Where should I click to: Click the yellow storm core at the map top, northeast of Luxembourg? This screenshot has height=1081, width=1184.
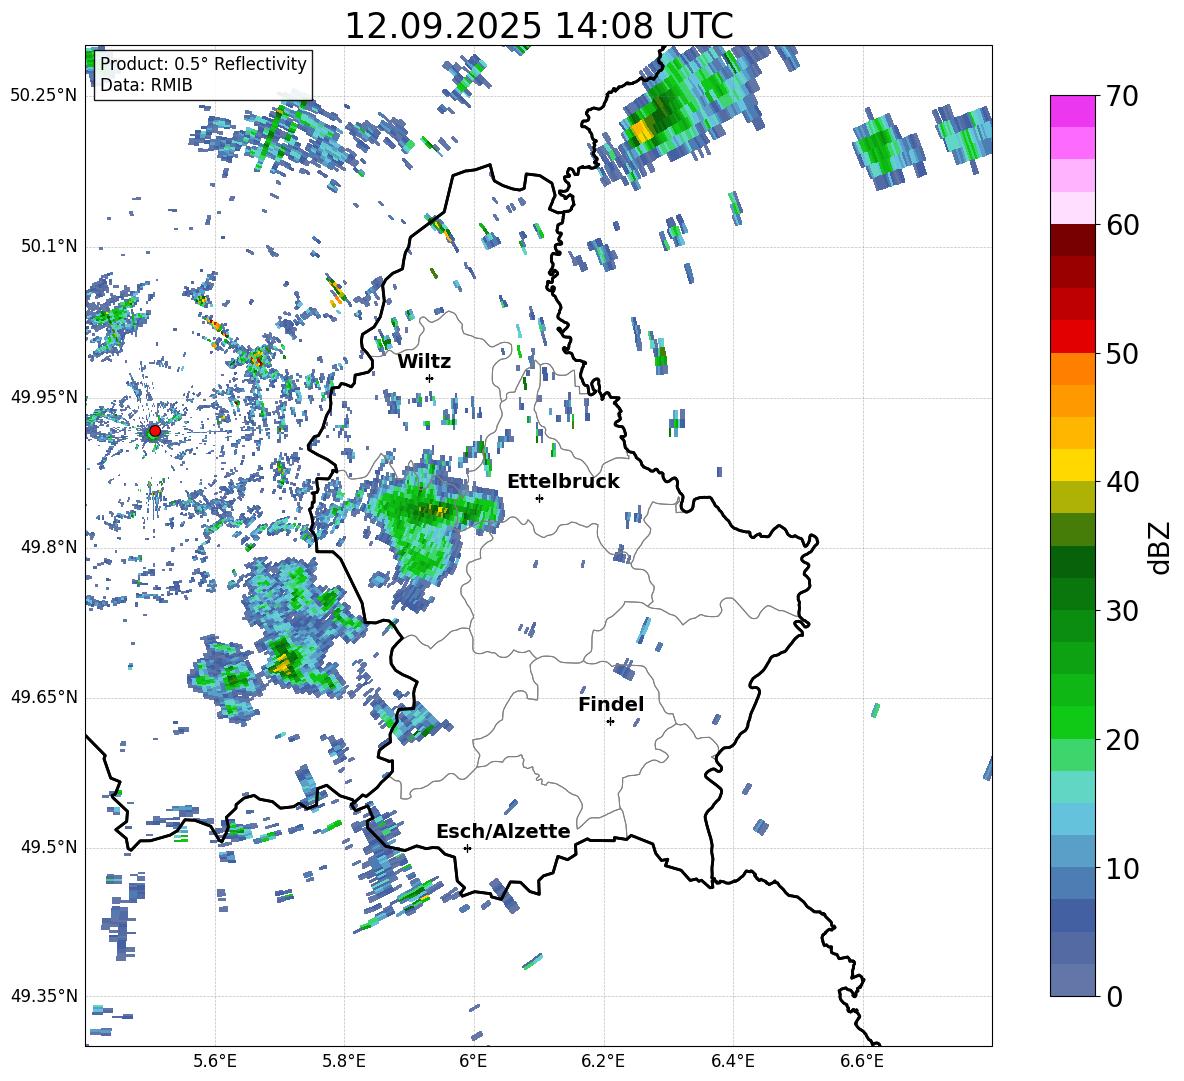642,131
